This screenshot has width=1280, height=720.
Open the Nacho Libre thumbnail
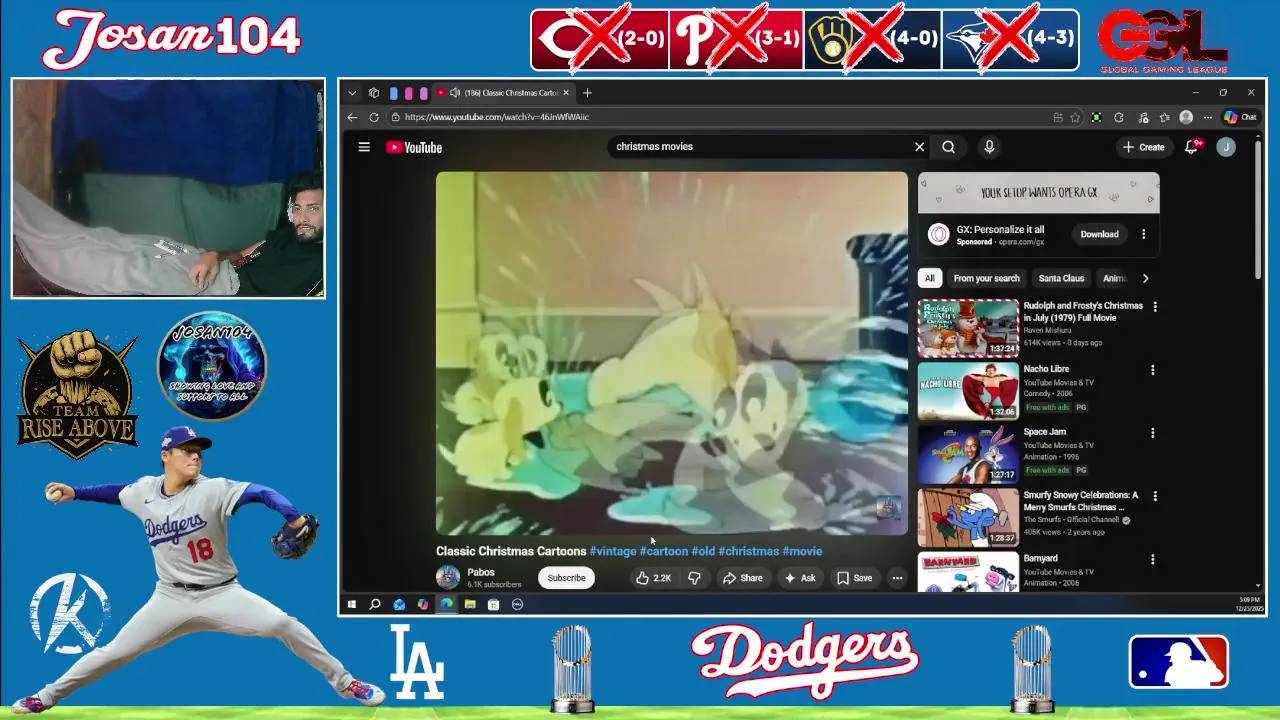pyautogui.click(x=968, y=391)
